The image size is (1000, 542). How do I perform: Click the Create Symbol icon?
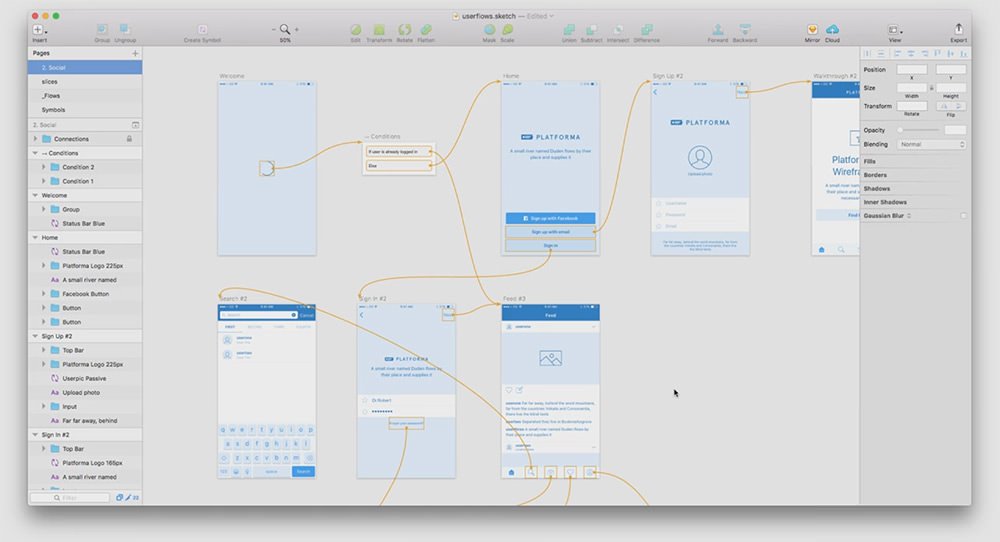(202, 29)
